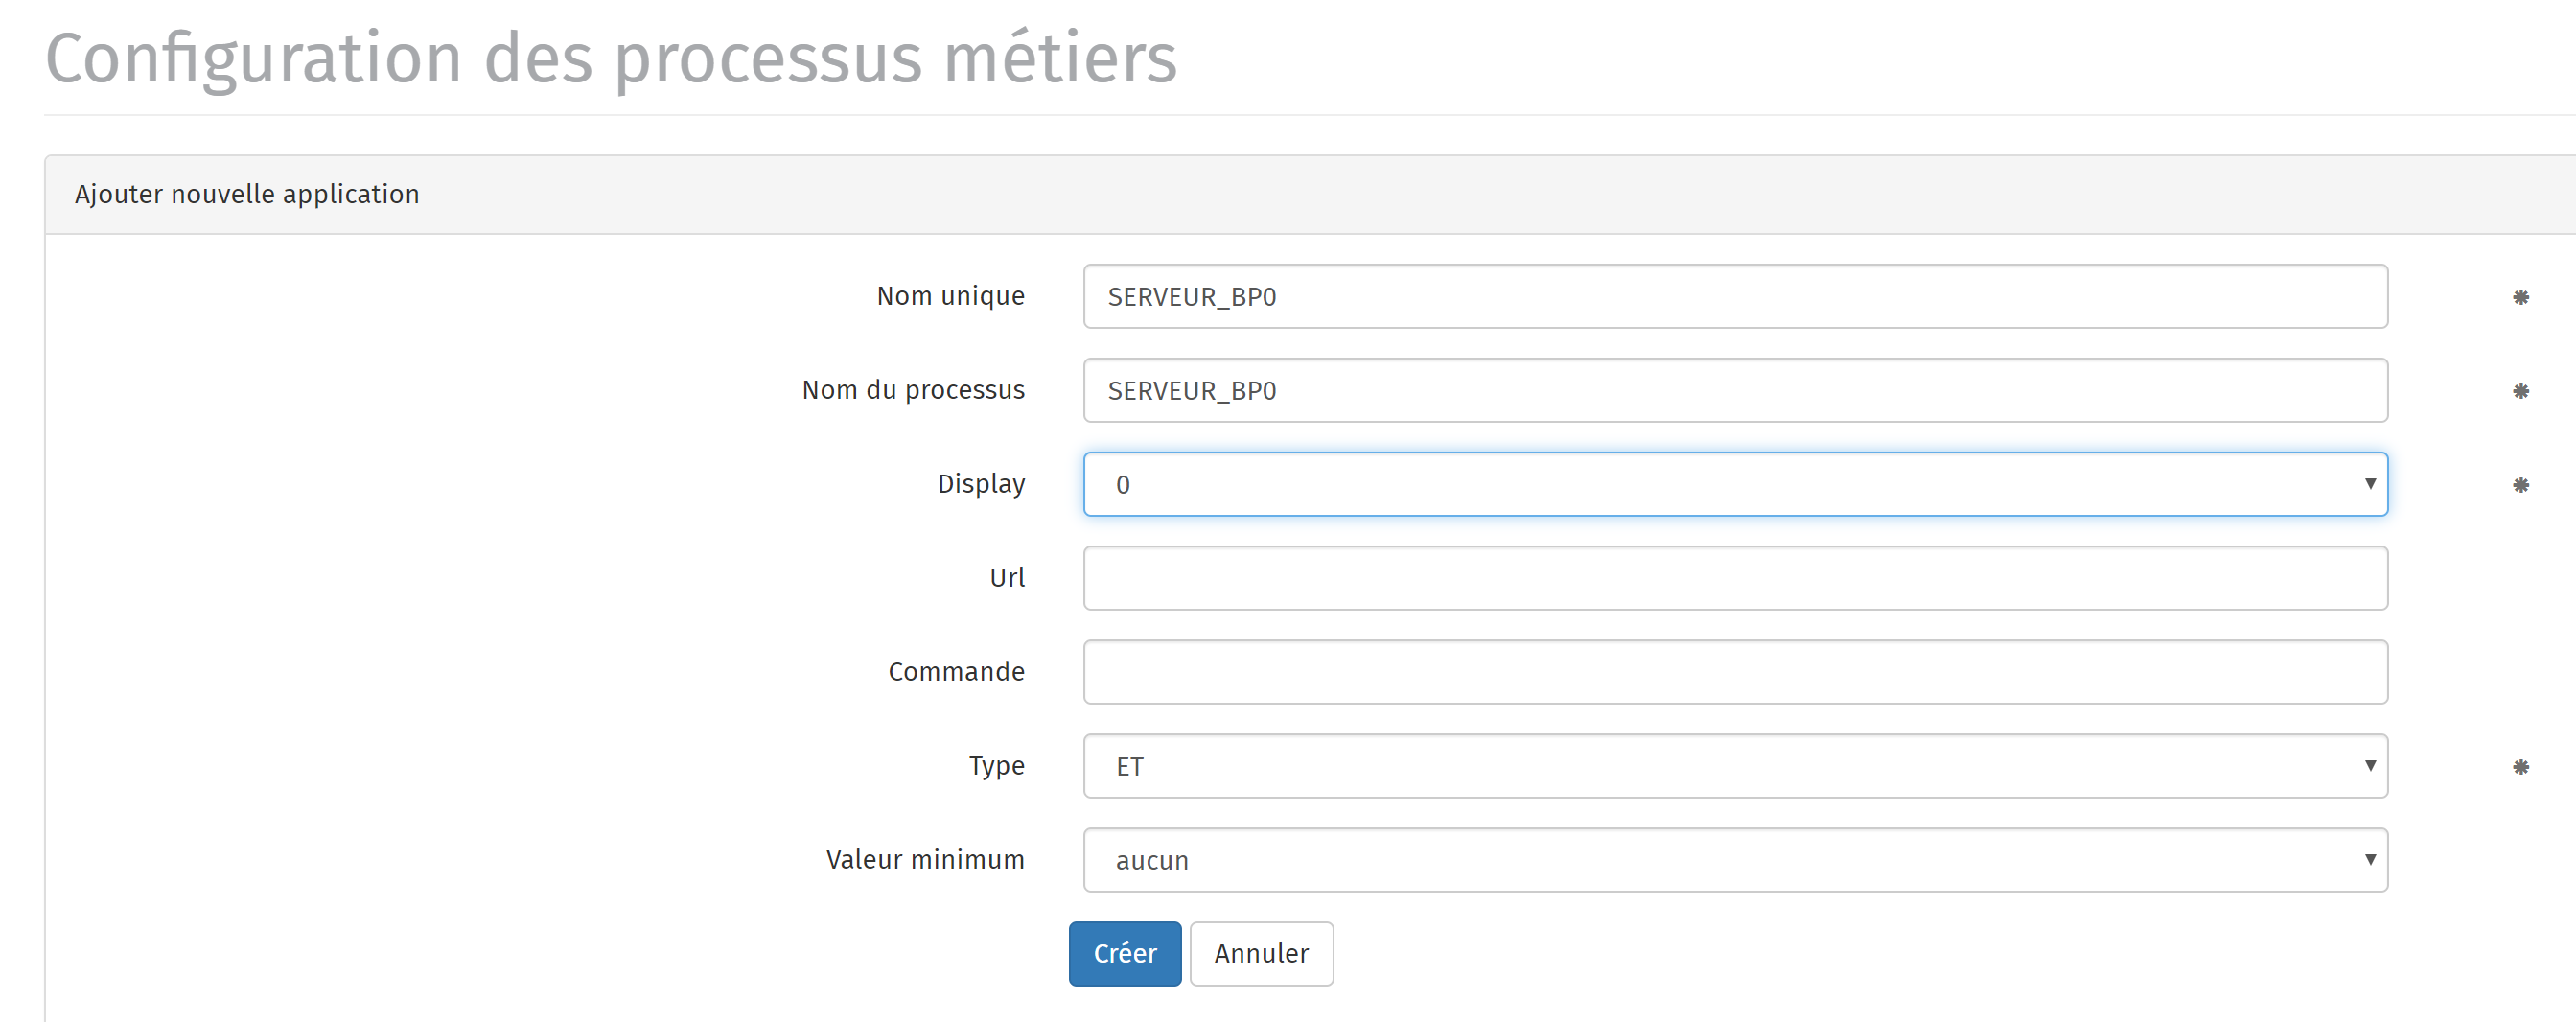Screen dimensions: 2576x1022
Task: Open the Display dropdown showing 0
Action: click(x=1735, y=485)
